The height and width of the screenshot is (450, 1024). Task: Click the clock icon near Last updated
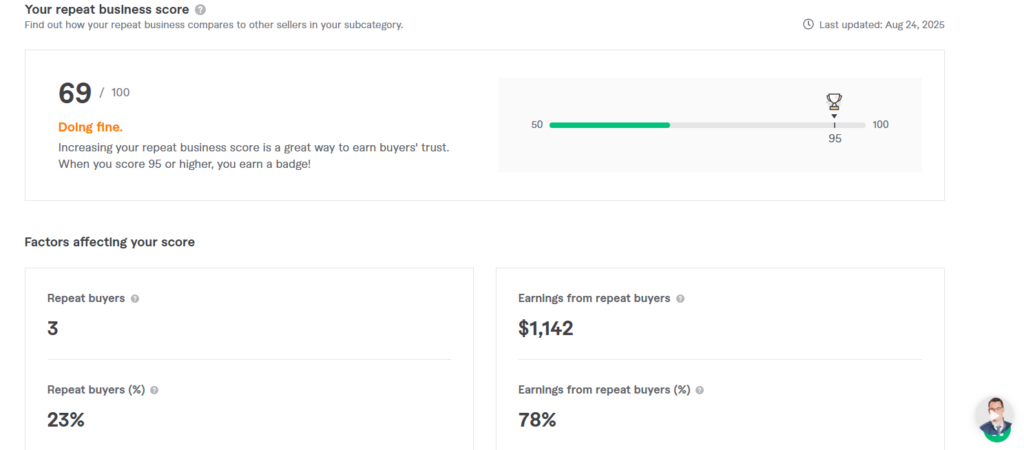(808, 24)
